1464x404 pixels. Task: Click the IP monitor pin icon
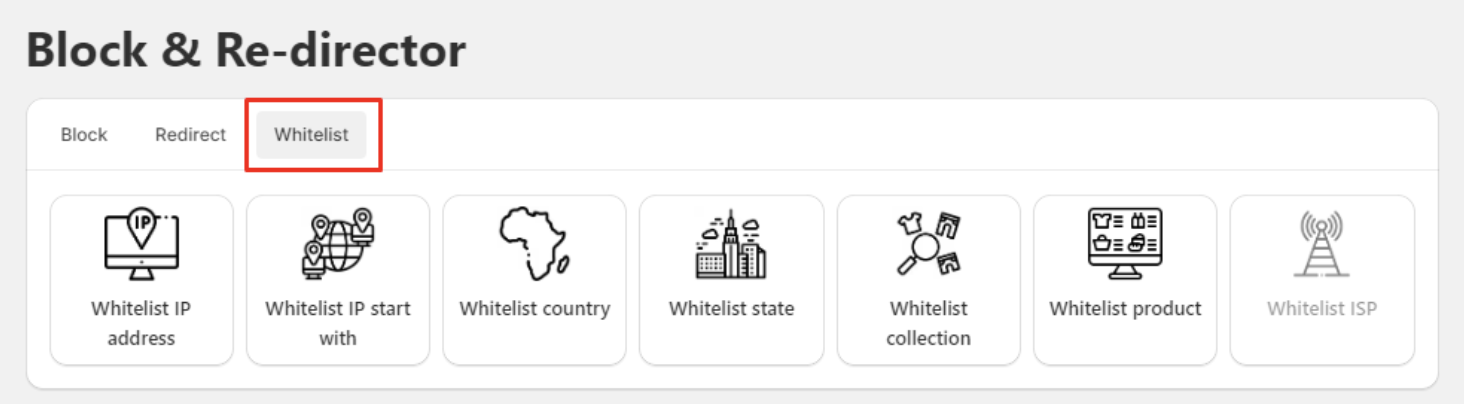point(141,243)
